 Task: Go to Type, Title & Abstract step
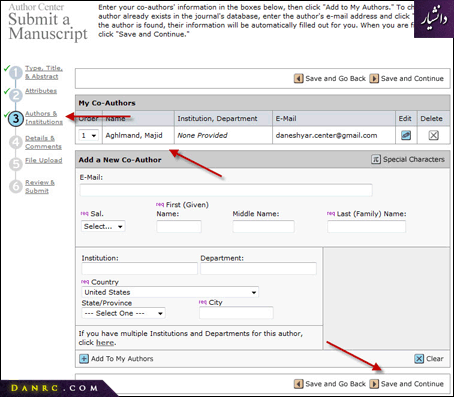(x=44, y=72)
